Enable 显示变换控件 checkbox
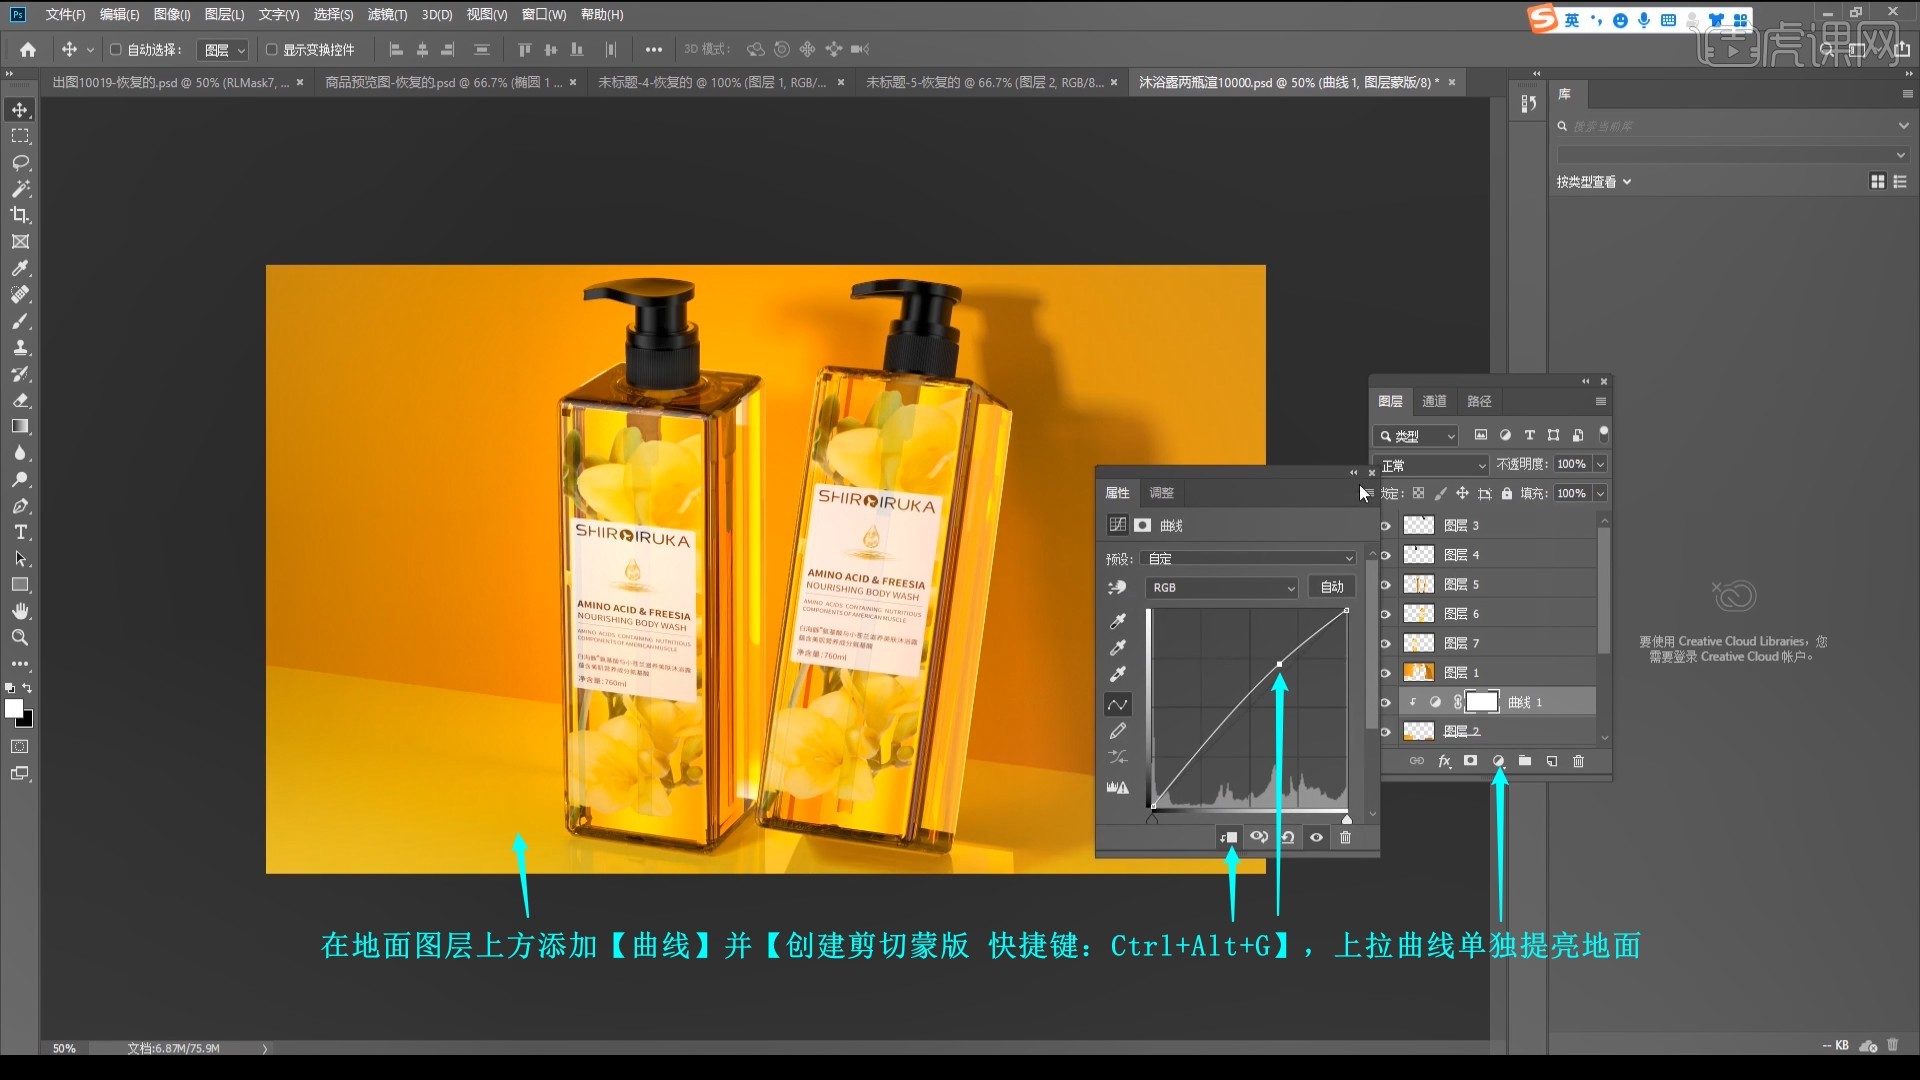 (x=271, y=49)
